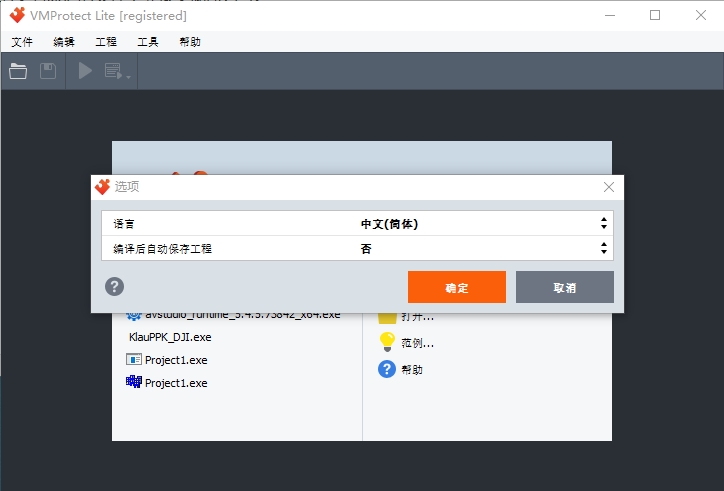Open first Project1.exe with window icon
This screenshot has width=724, height=491.
pos(176,360)
